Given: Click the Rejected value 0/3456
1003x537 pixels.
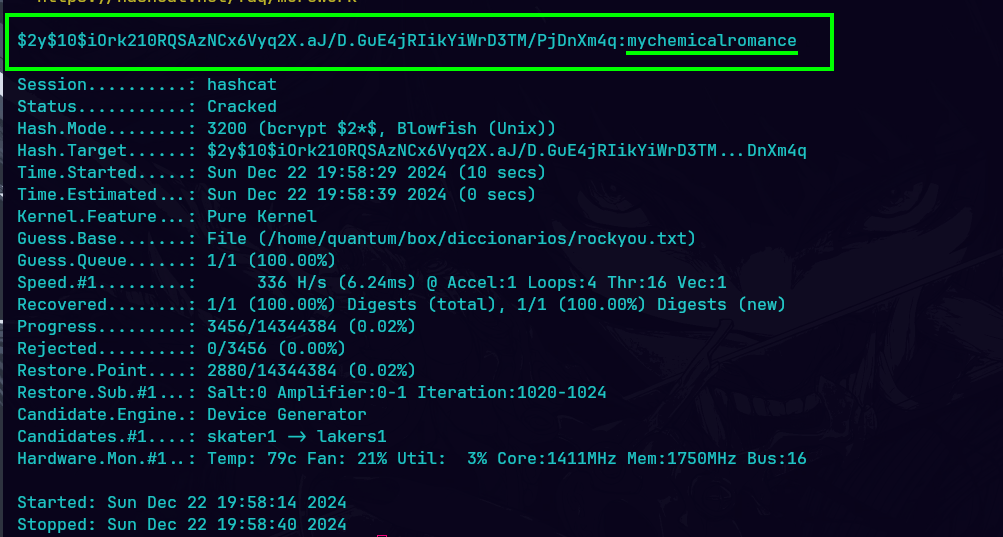Looking at the screenshot, I should coord(276,348).
